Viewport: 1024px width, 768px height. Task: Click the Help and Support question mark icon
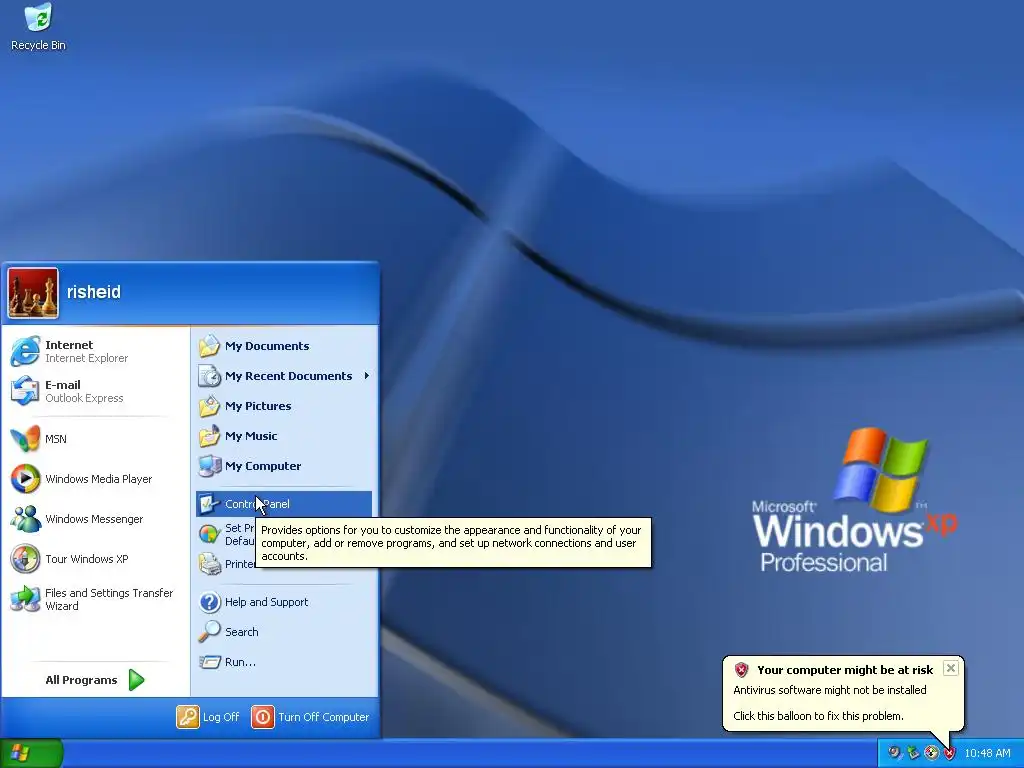click(210, 602)
